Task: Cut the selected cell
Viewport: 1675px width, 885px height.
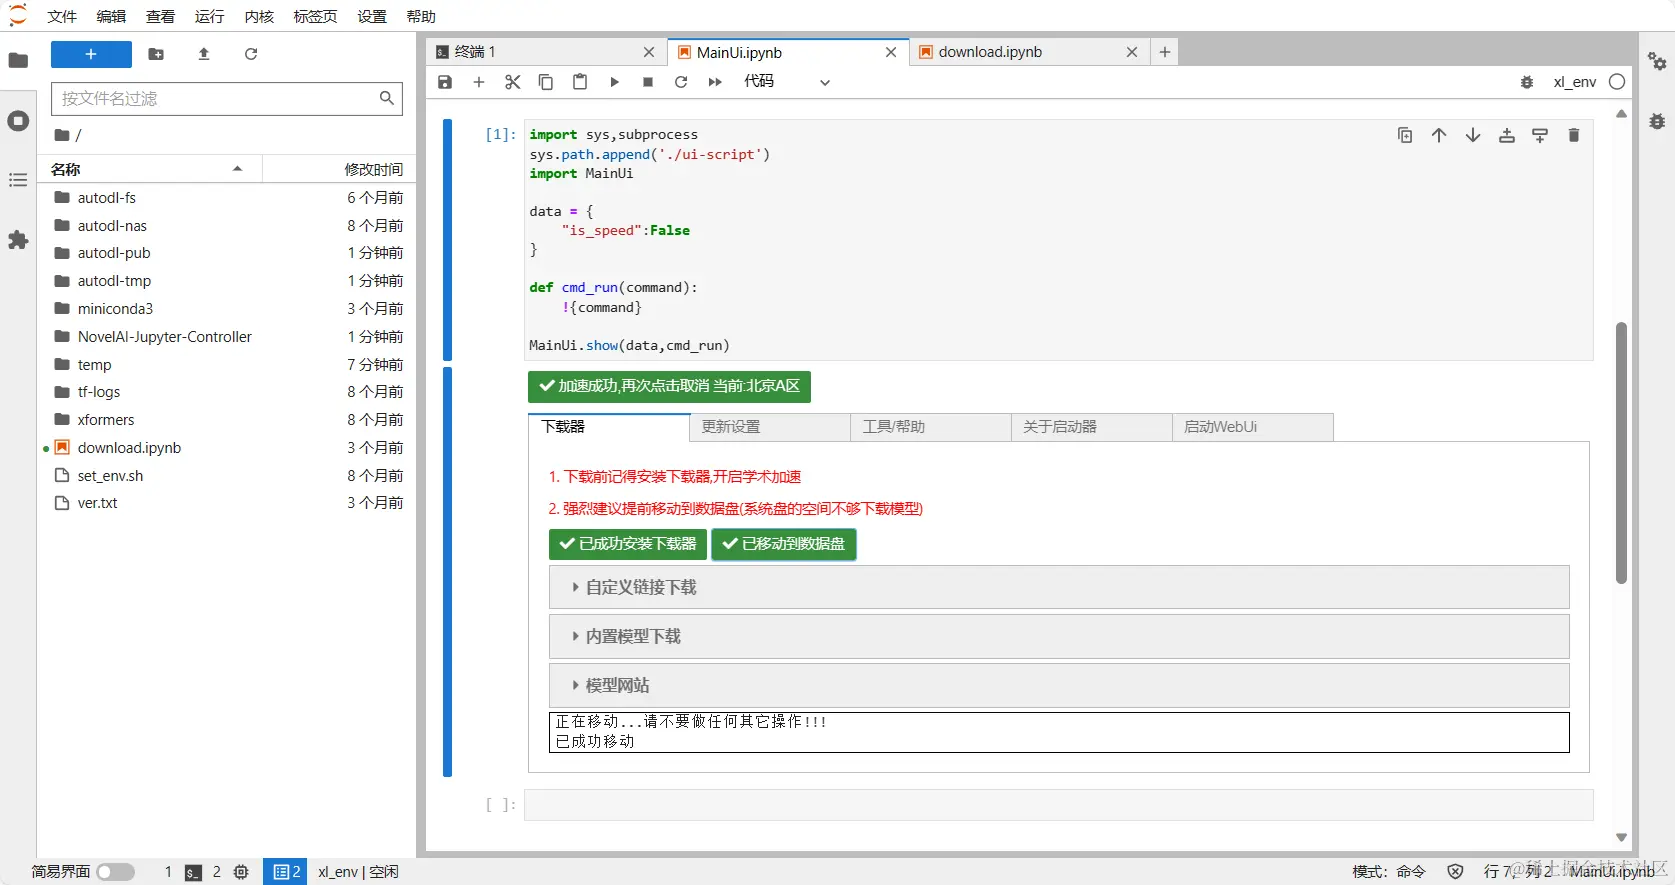Action: [x=513, y=82]
